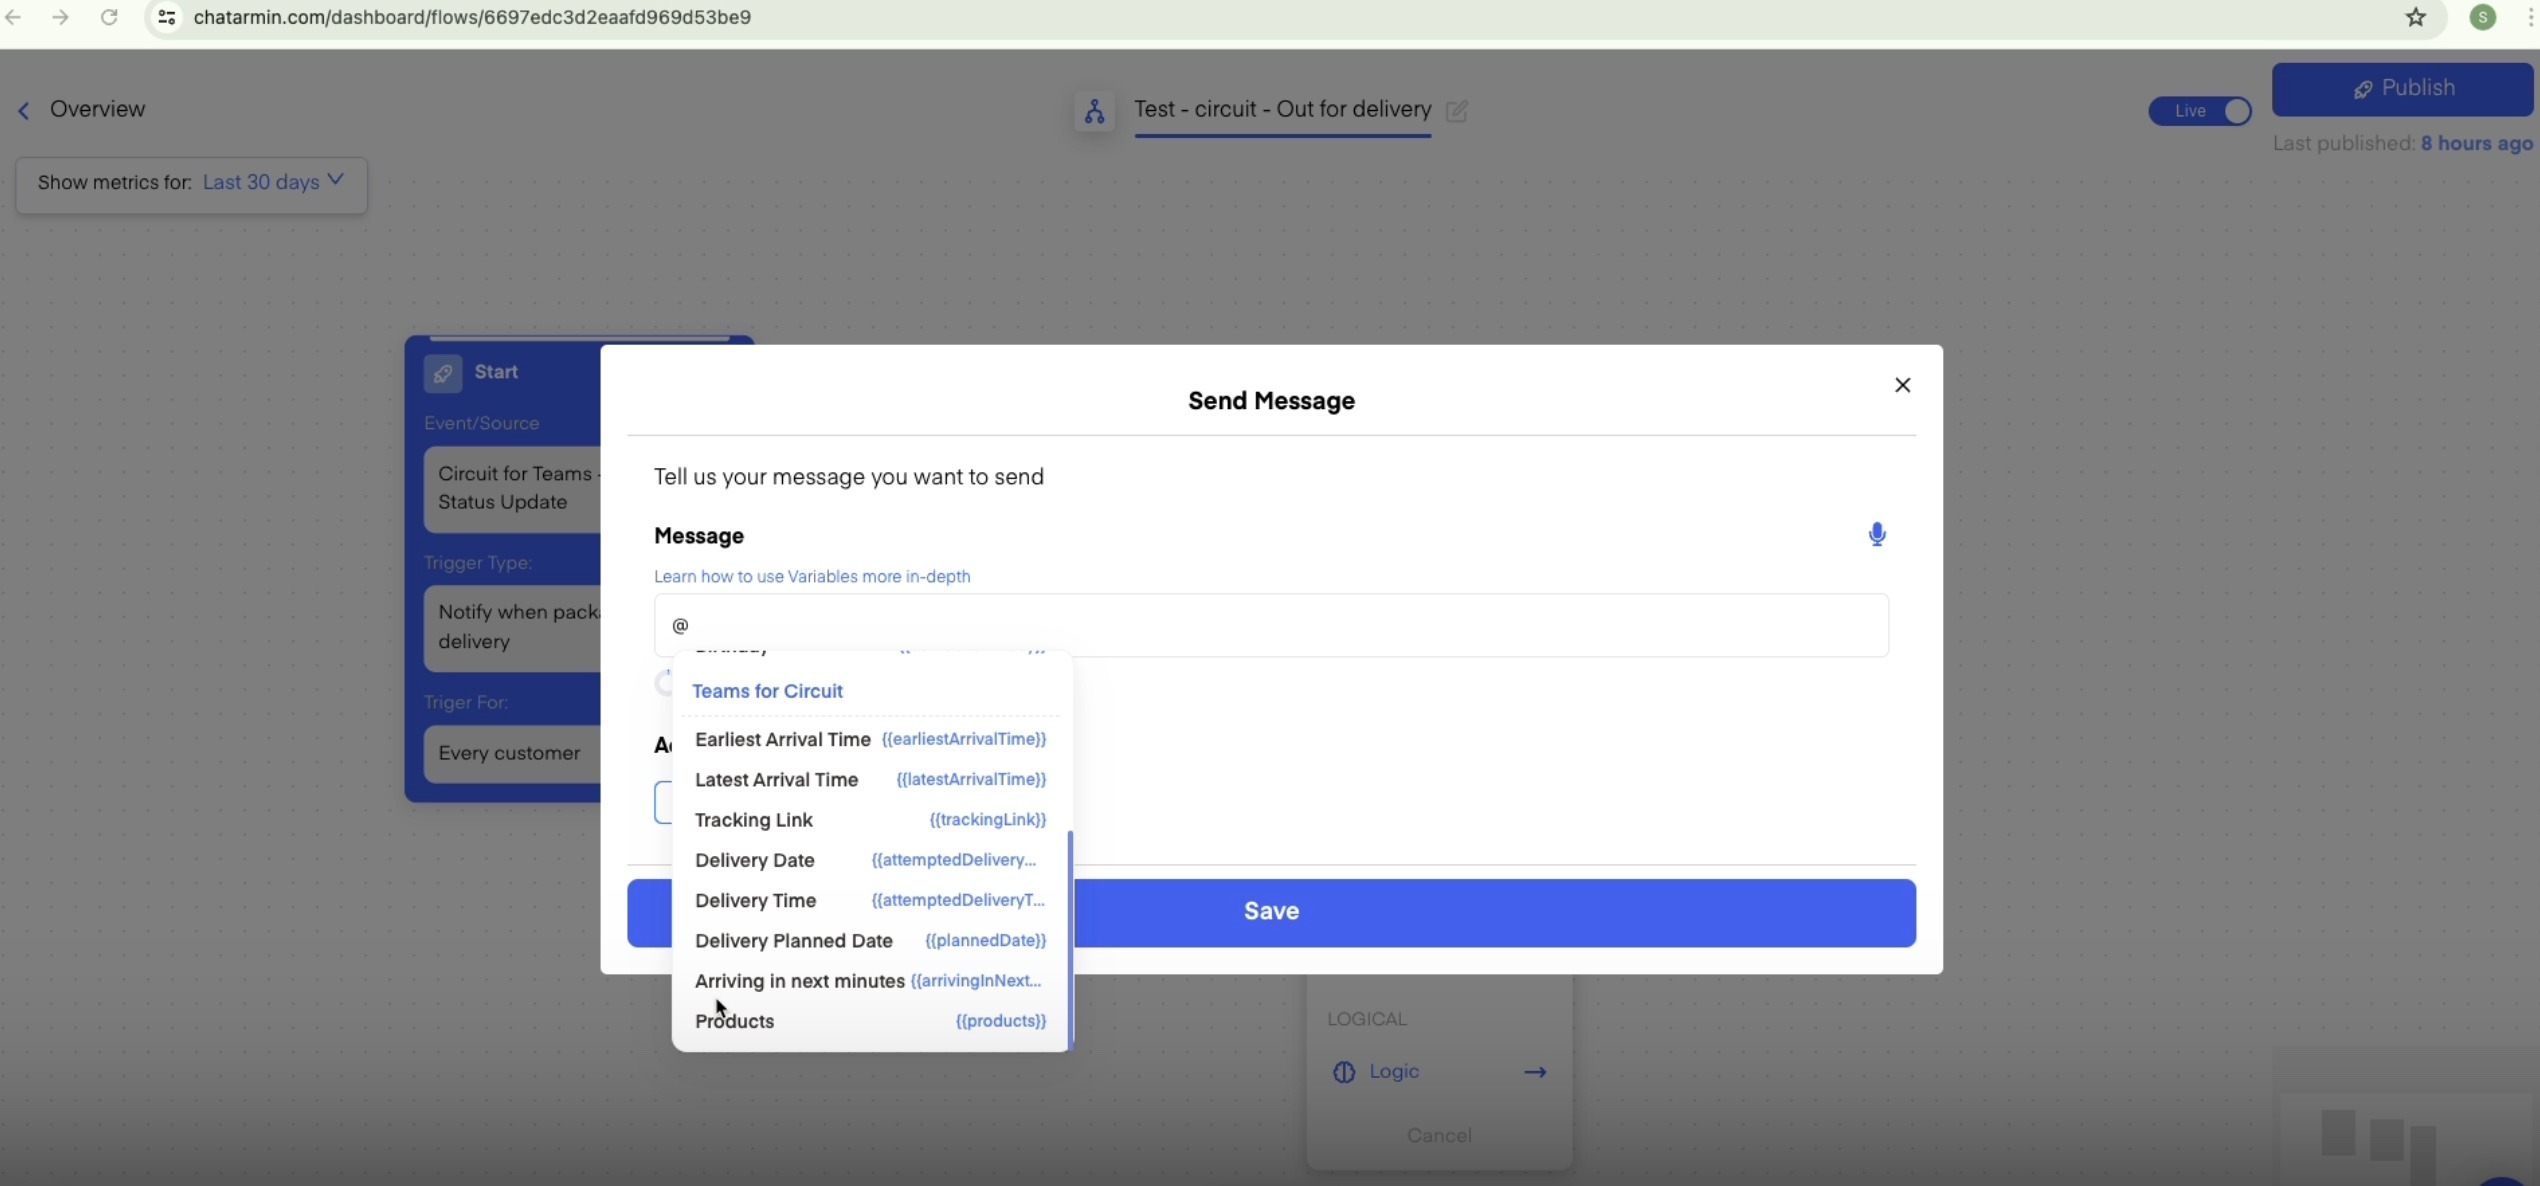Click the flow title Test - circuit
The image size is (2540, 1186).
pyautogui.click(x=1282, y=109)
